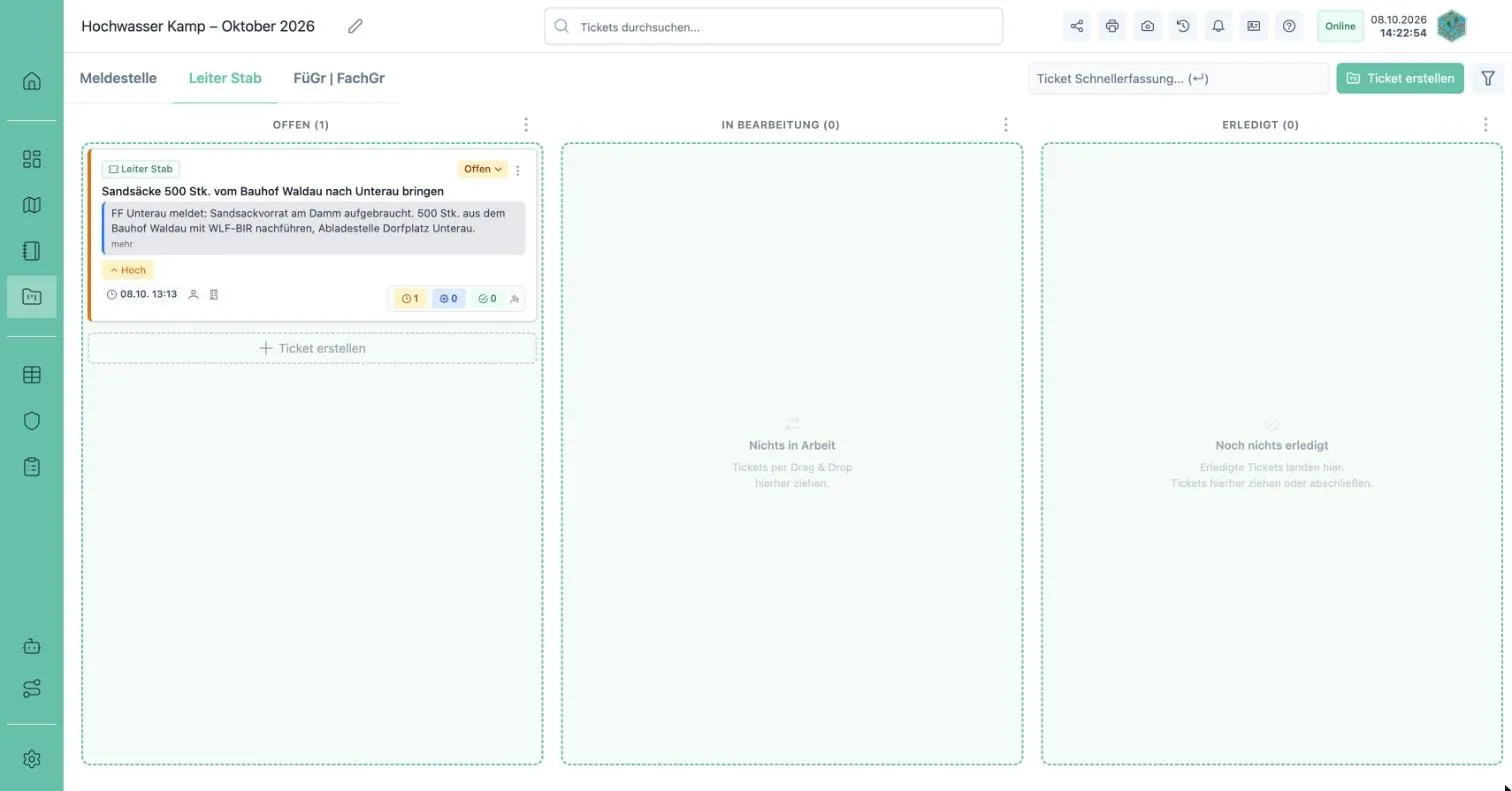Open the ticket filter funnel
The width and height of the screenshot is (1512, 791).
point(1488,78)
